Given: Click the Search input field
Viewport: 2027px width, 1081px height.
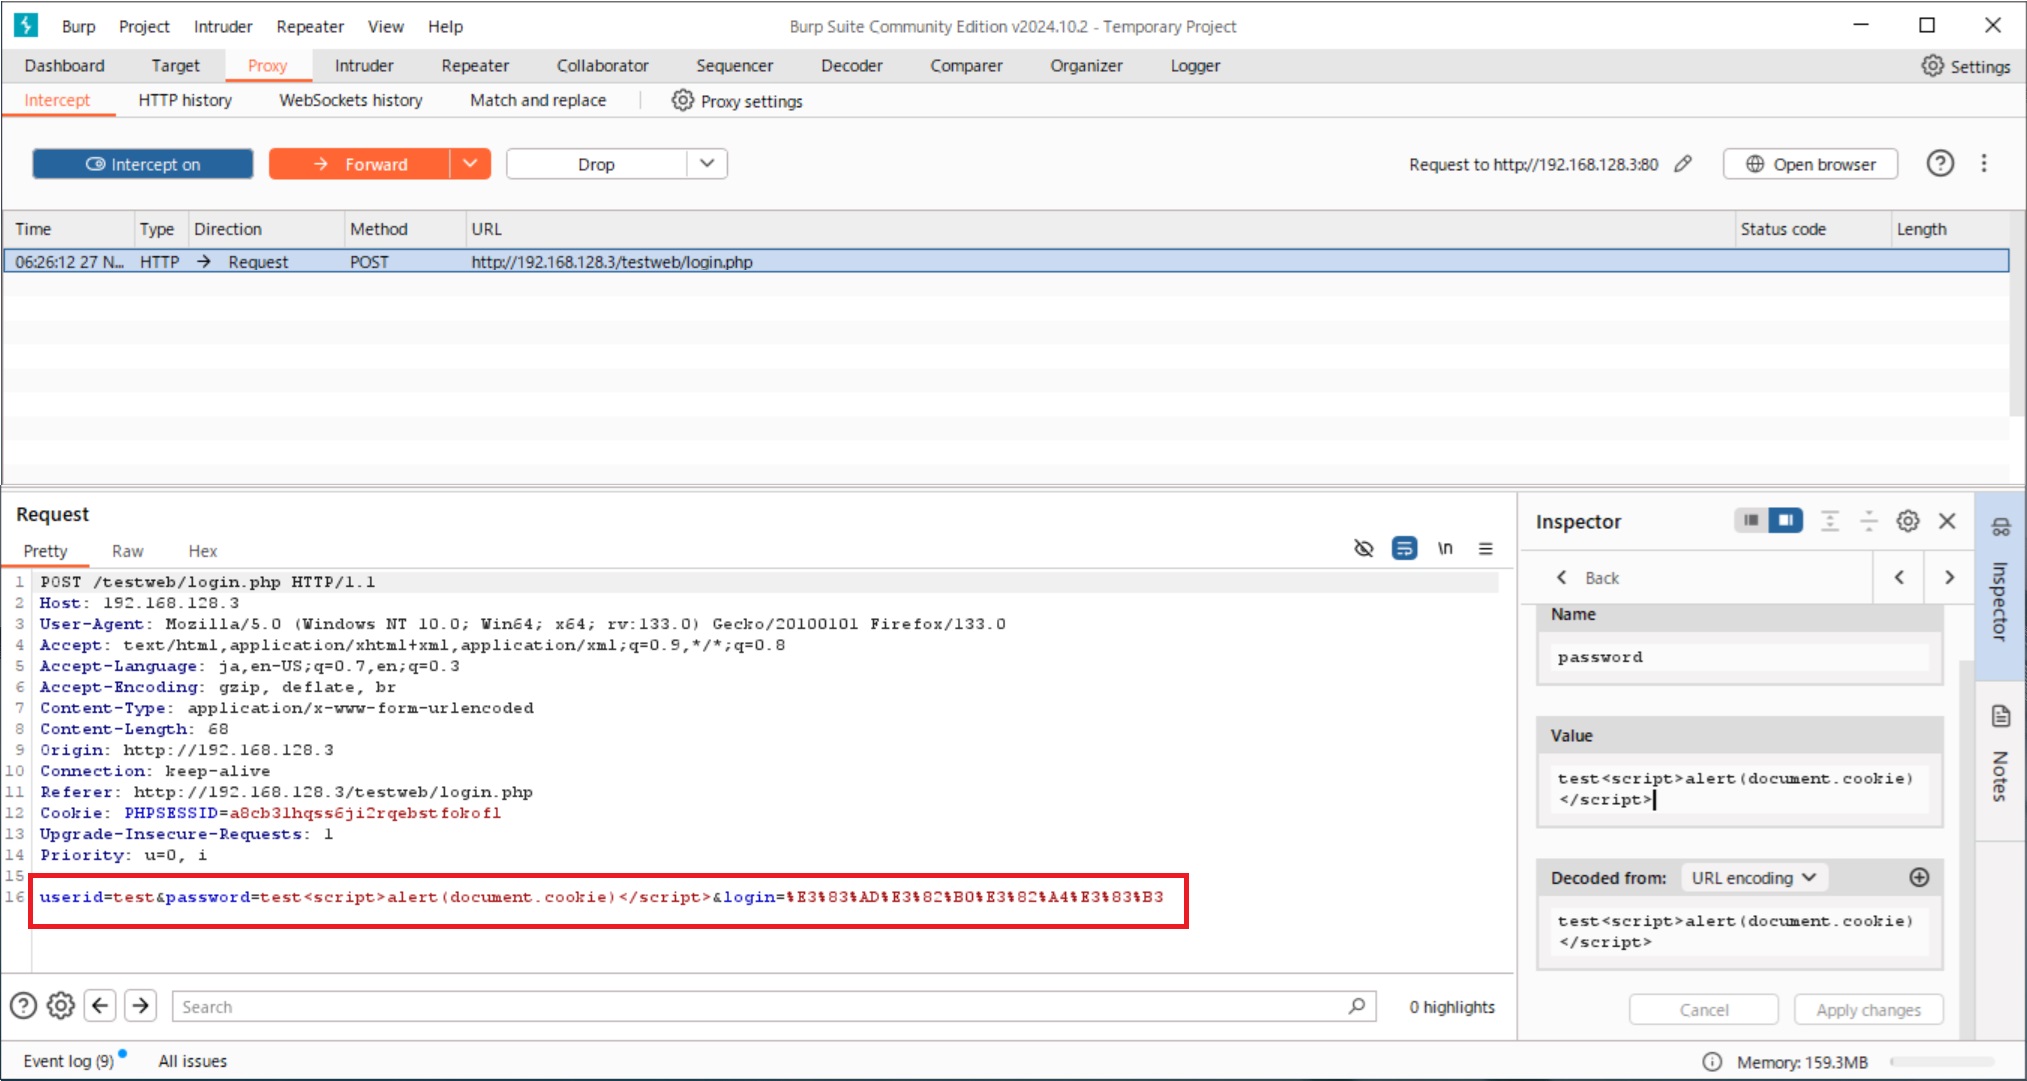Looking at the screenshot, I should [x=774, y=1007].
